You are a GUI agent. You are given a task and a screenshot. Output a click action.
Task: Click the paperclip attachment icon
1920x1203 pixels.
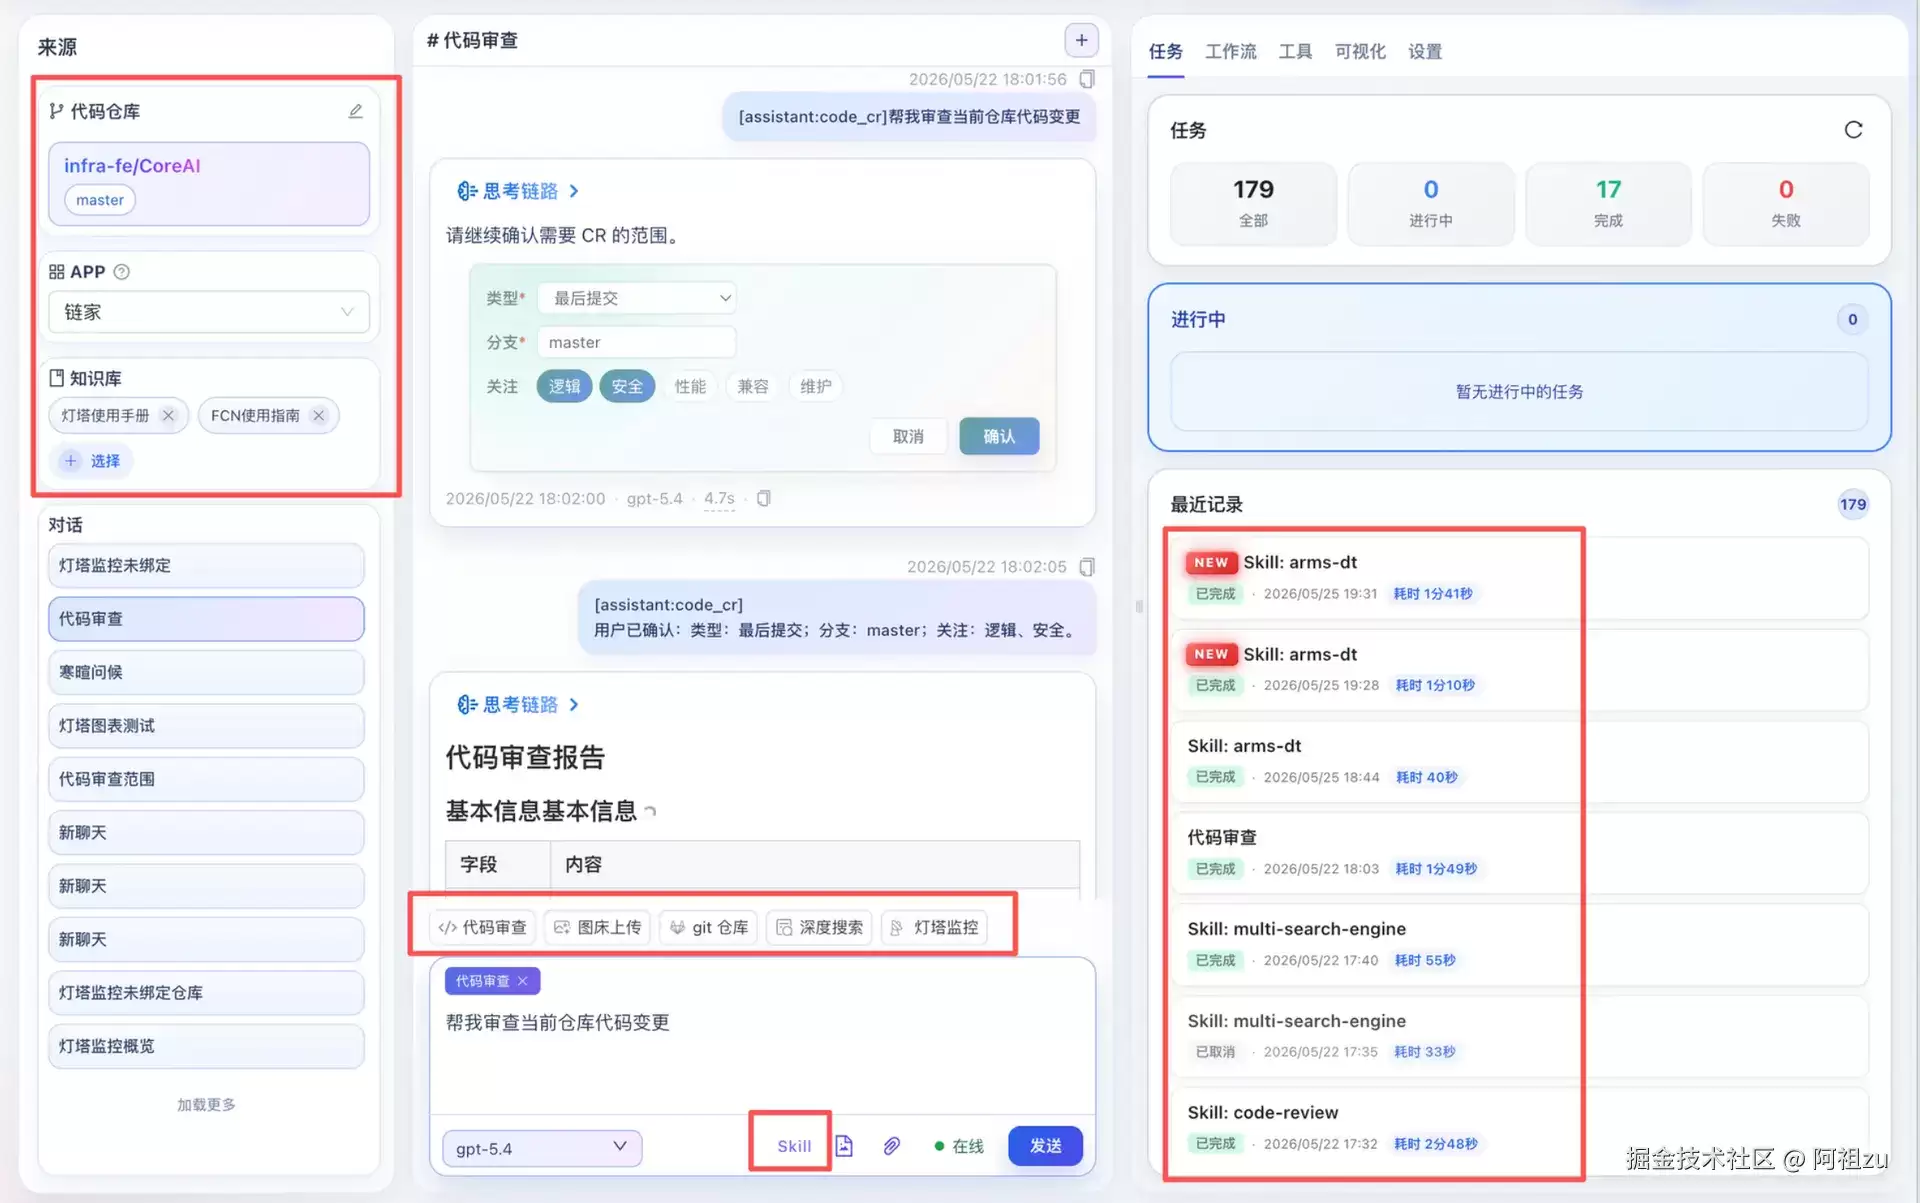(x=891, y=1146)
